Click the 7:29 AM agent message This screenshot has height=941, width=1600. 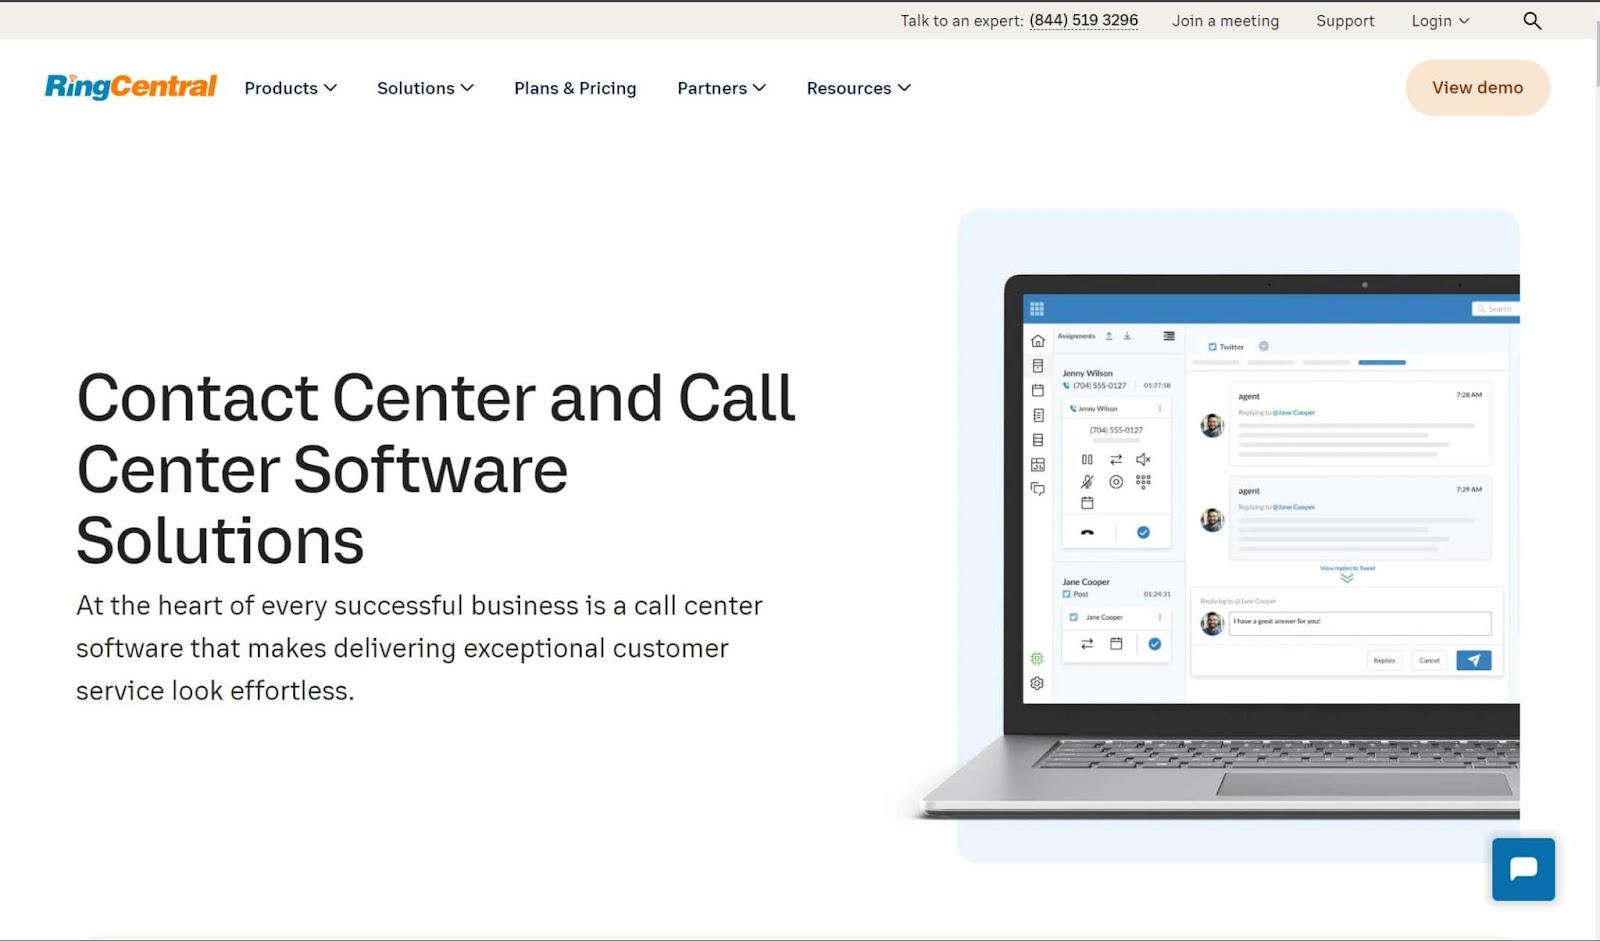[1361, 518]
